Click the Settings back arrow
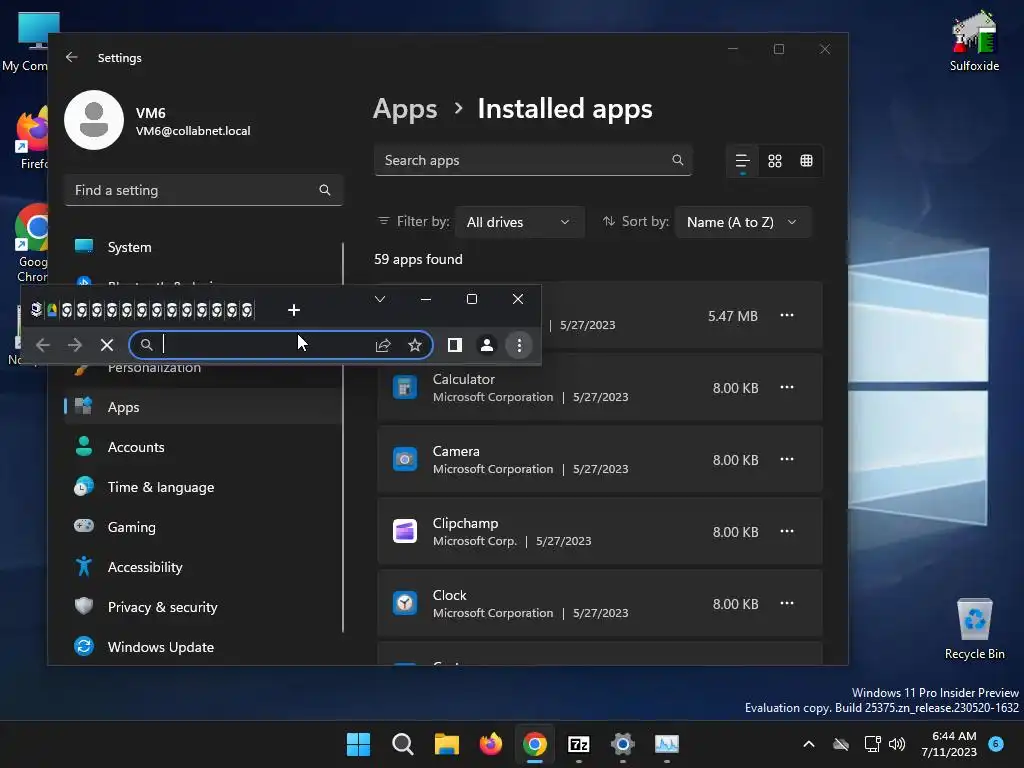1024x768 pixels. click(x=72, y=57)
